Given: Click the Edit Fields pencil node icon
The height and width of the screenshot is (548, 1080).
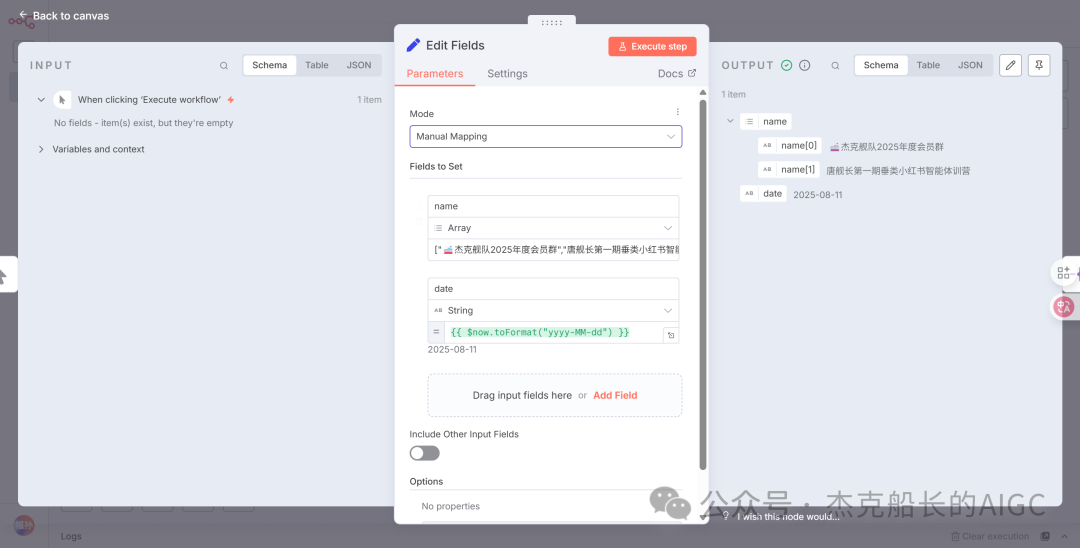Looking at the screenshot, I should point(413,45).
